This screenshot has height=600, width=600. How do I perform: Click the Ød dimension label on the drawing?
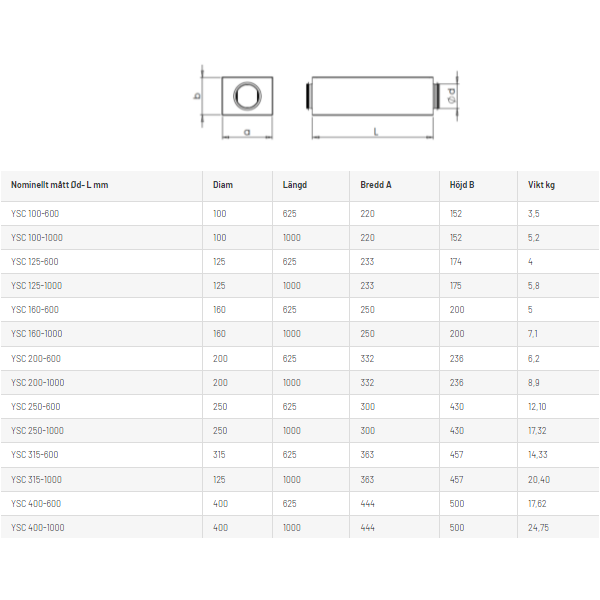[453, 97]
